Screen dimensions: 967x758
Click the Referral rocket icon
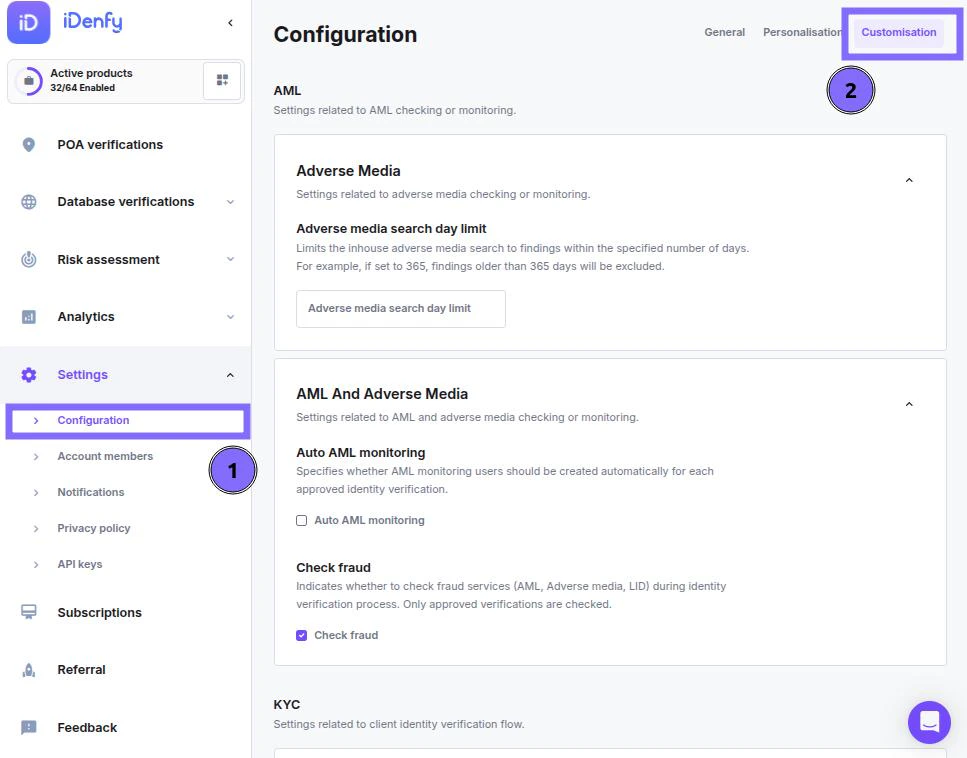pos(28,670)
